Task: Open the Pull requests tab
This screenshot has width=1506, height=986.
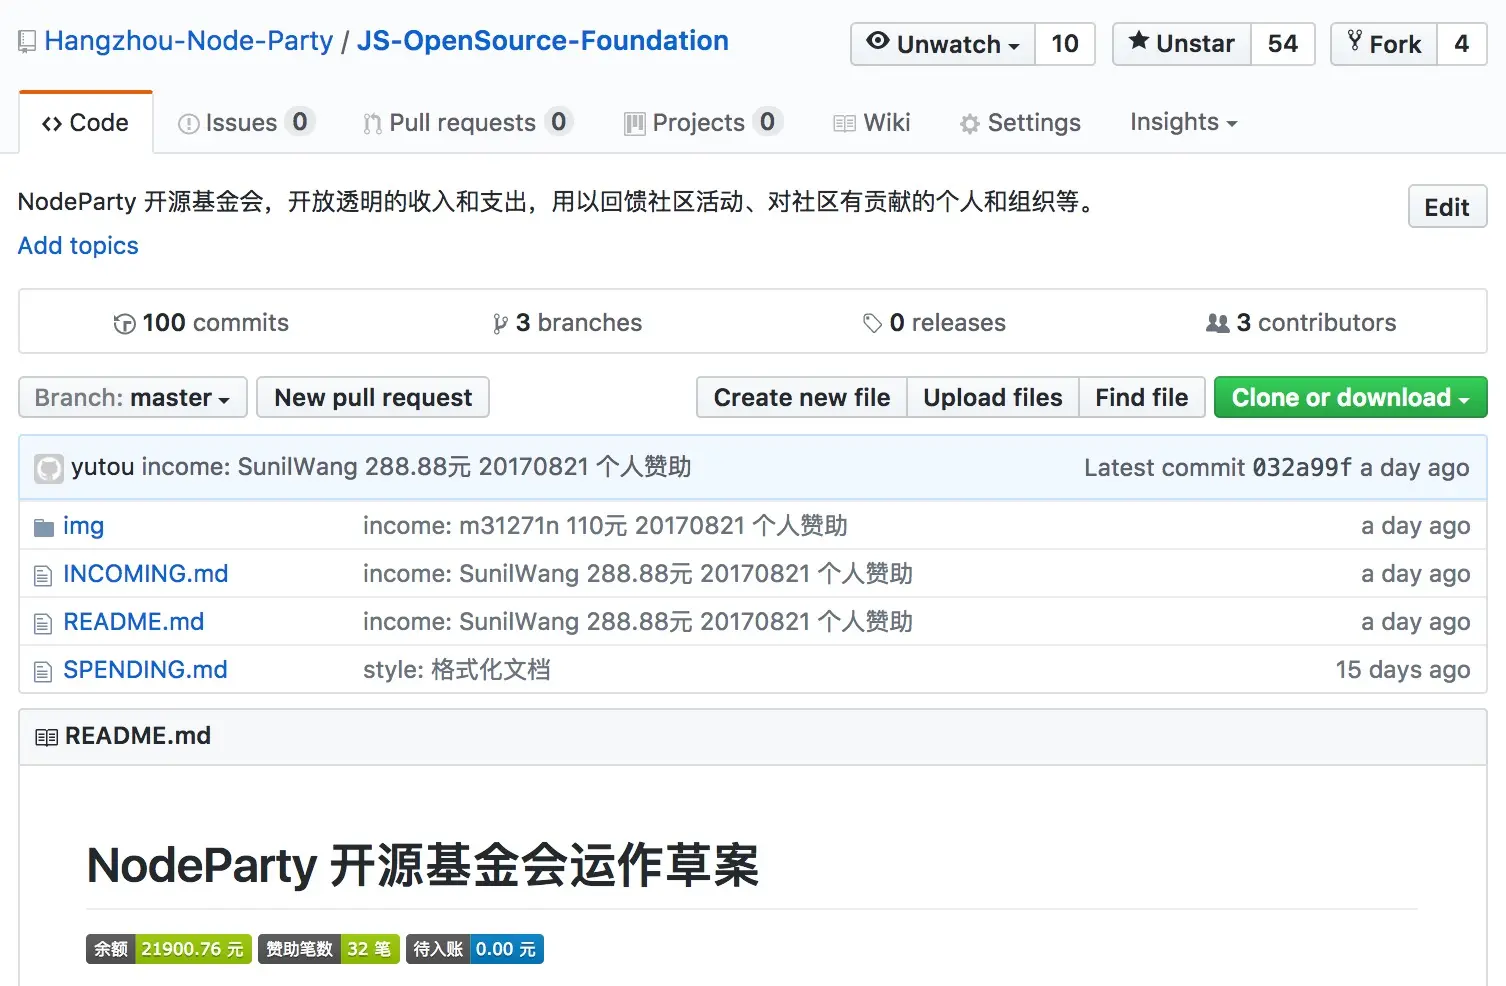Action: point(467,122)
